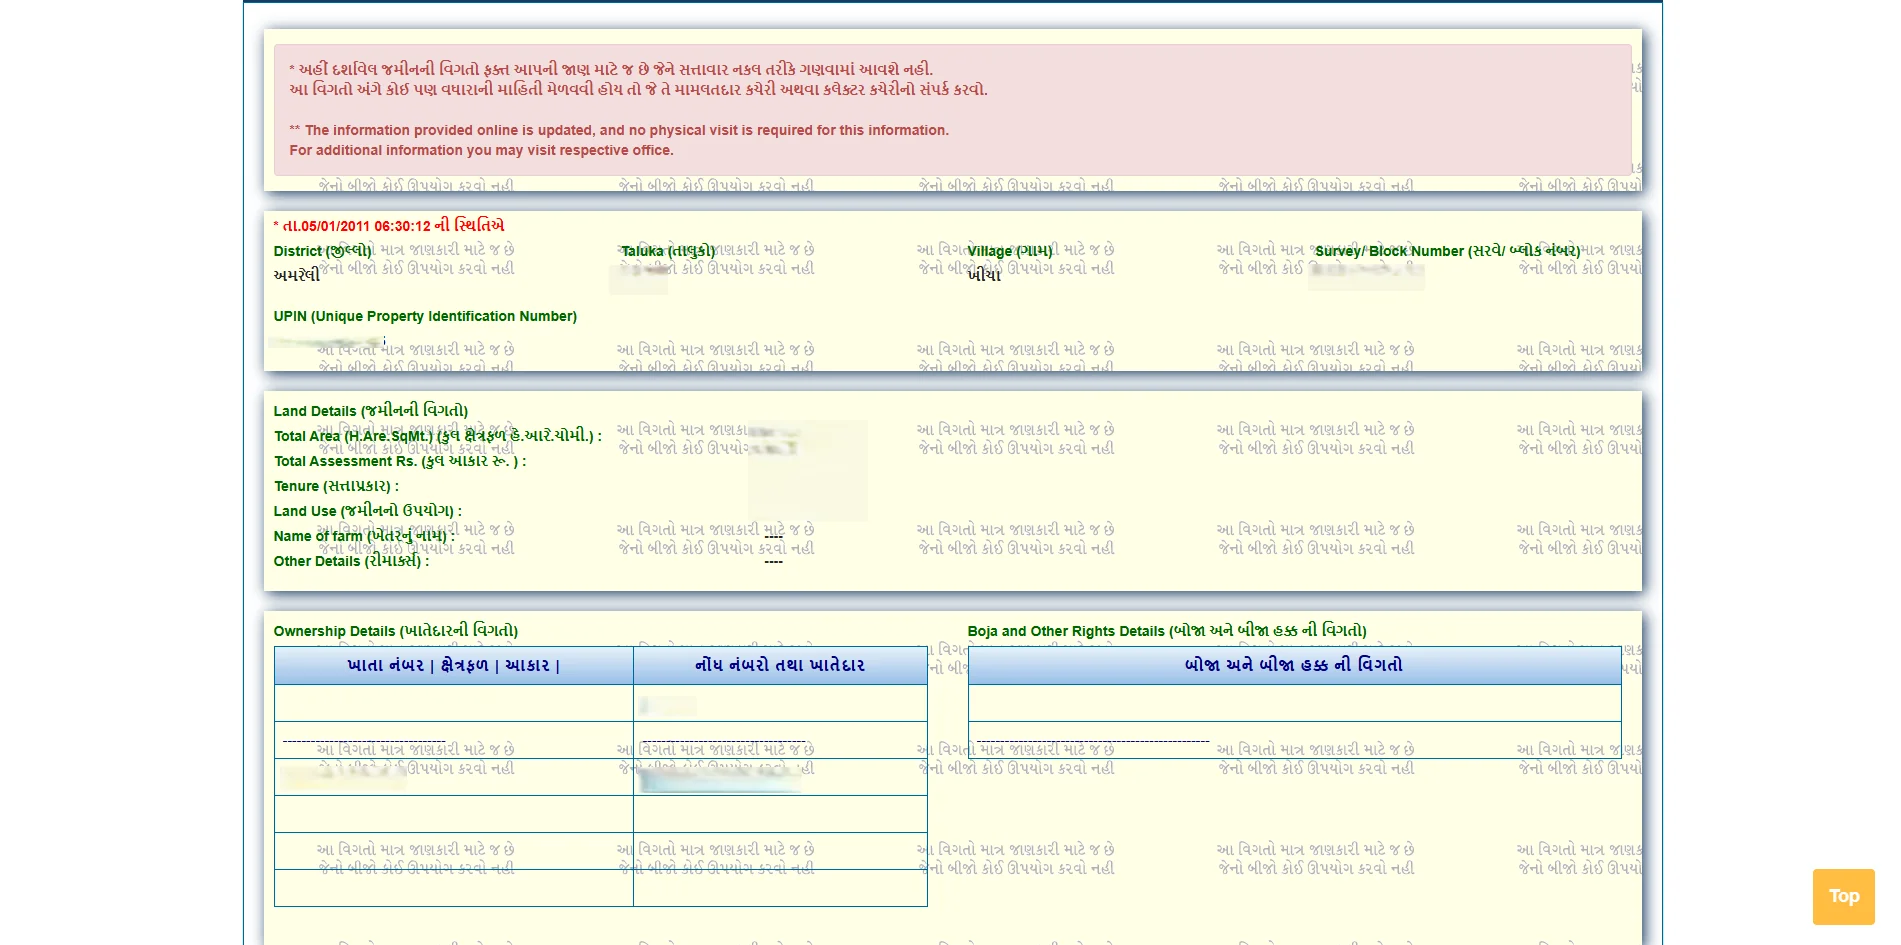Click the ખાતા નંબર | ક્ષેત્રફળ | આકાર column header
The image size is (1901, 945).
(x=453, y=665)
